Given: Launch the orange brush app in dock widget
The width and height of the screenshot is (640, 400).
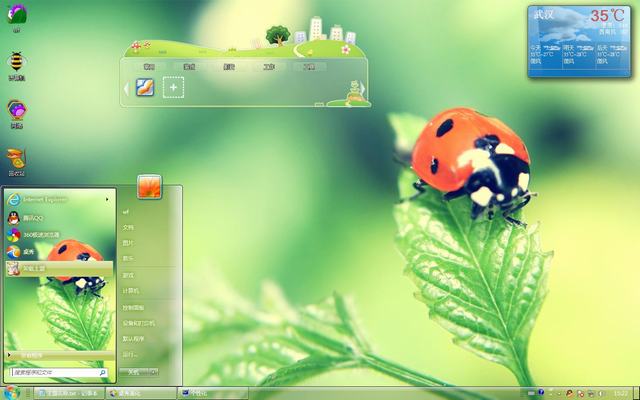Looking at the screenshot, I should 145,87.
